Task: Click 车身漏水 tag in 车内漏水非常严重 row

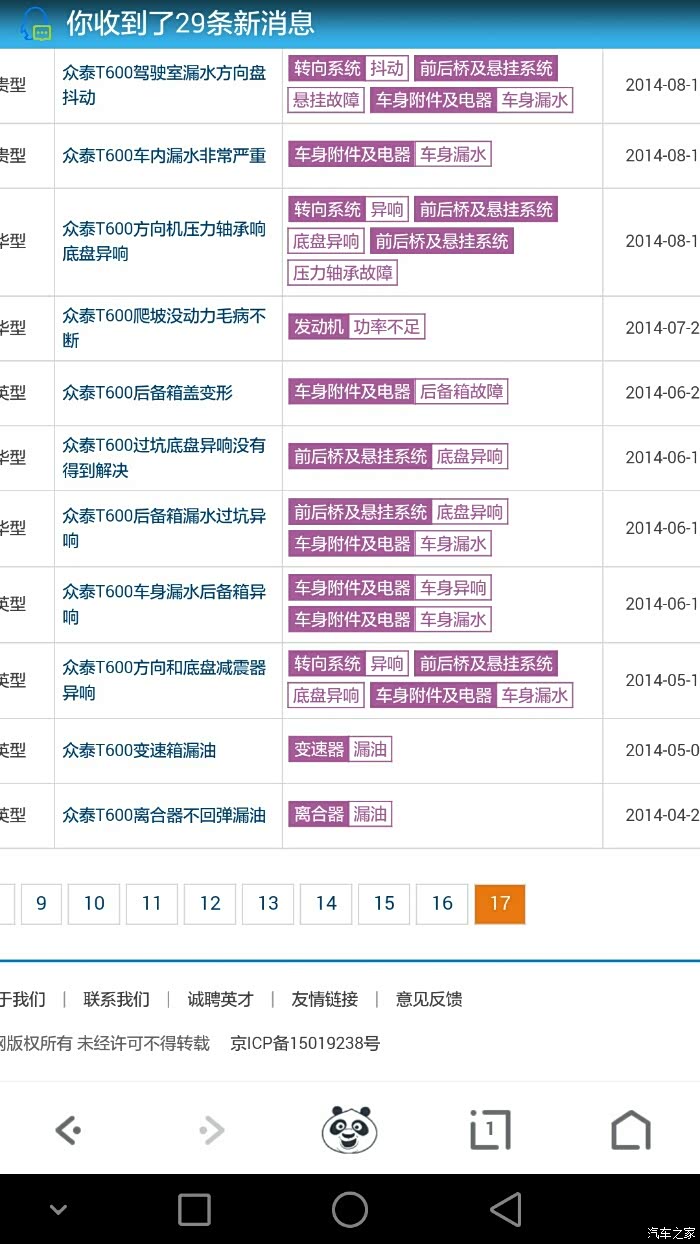Action: [x=453, y=154]
